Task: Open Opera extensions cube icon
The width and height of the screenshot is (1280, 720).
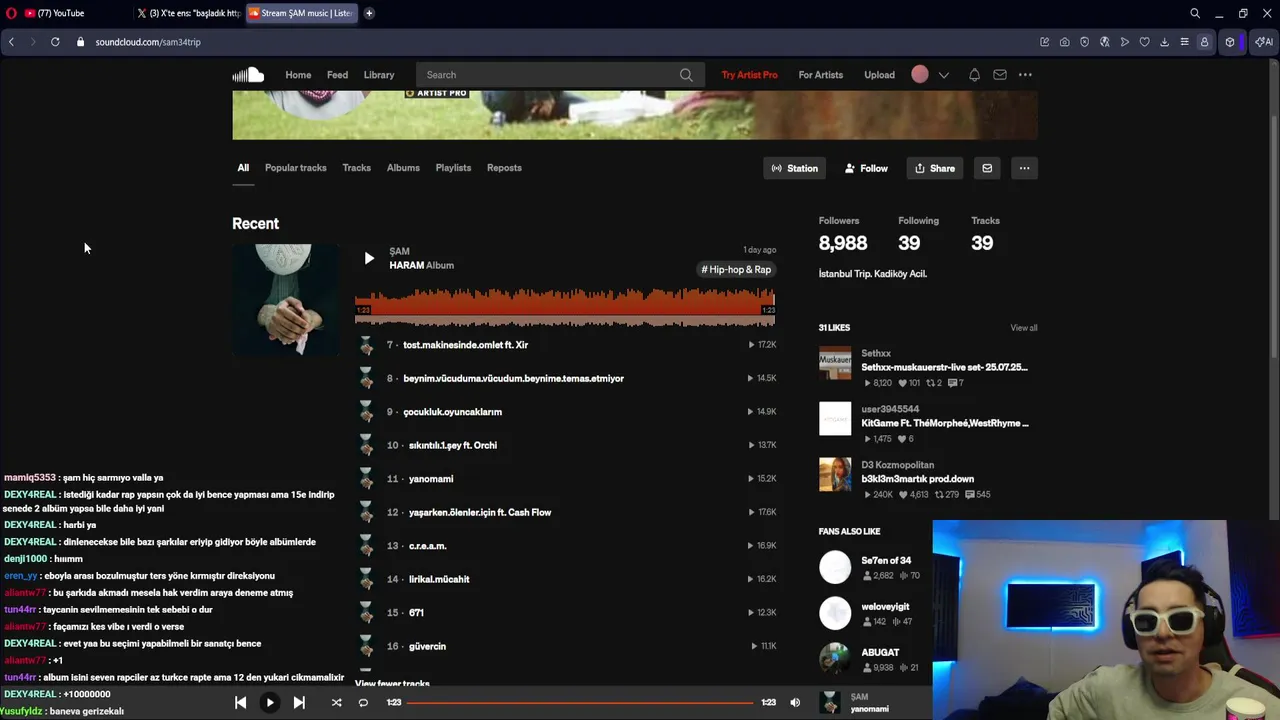Action: click(1230, 42)
